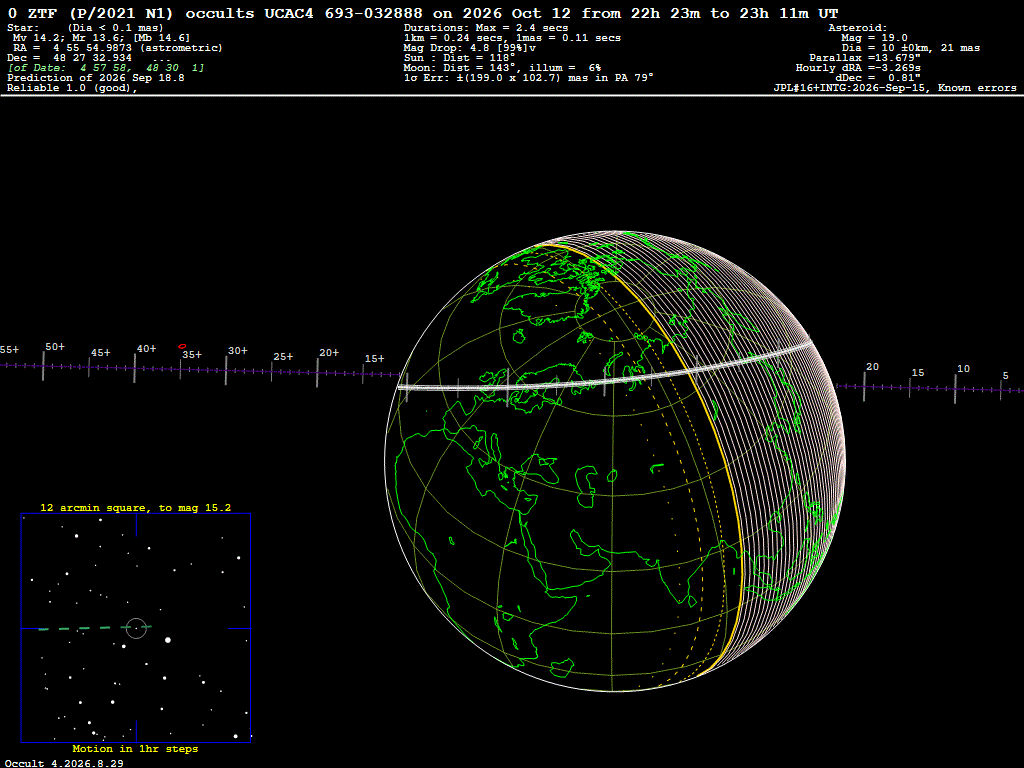Click the 'Mag Drop: 4.8' text
1024x768 pixels.
coord(437,48)
